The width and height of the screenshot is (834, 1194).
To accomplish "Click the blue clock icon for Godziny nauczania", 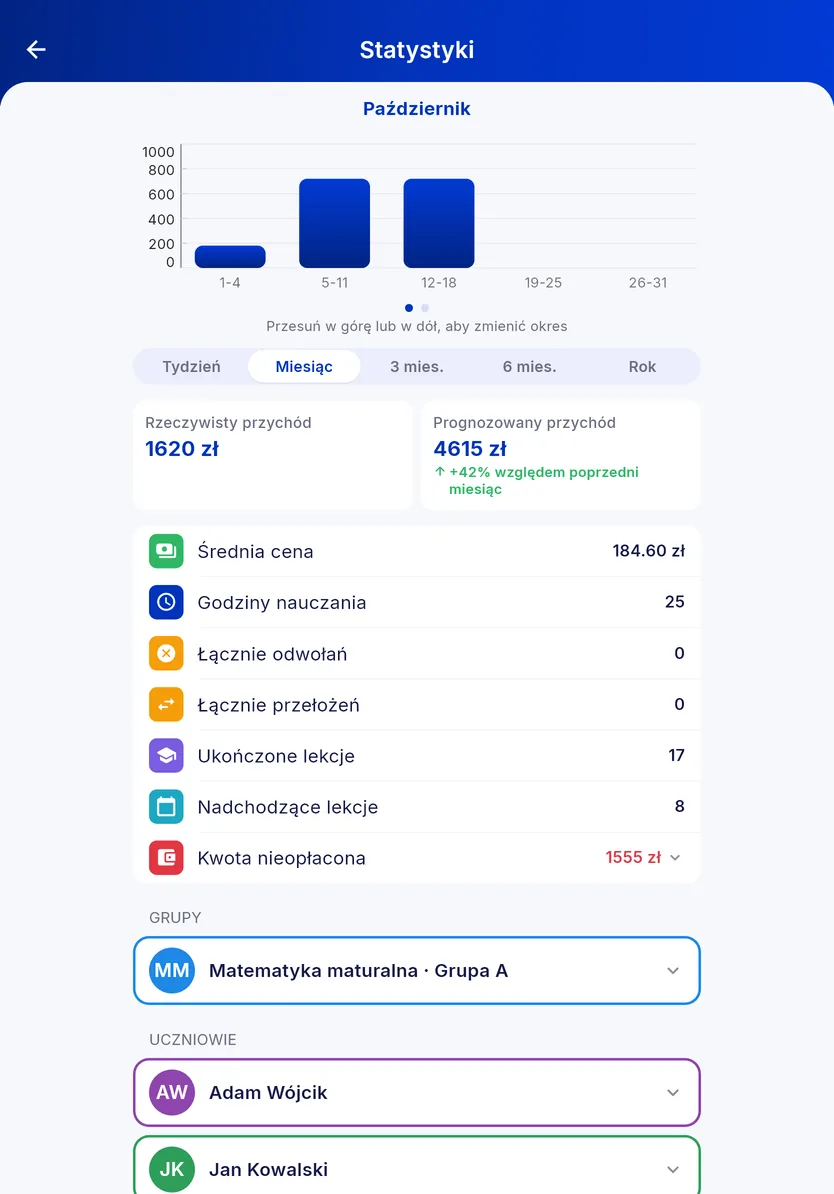I will tap(166, 602).
